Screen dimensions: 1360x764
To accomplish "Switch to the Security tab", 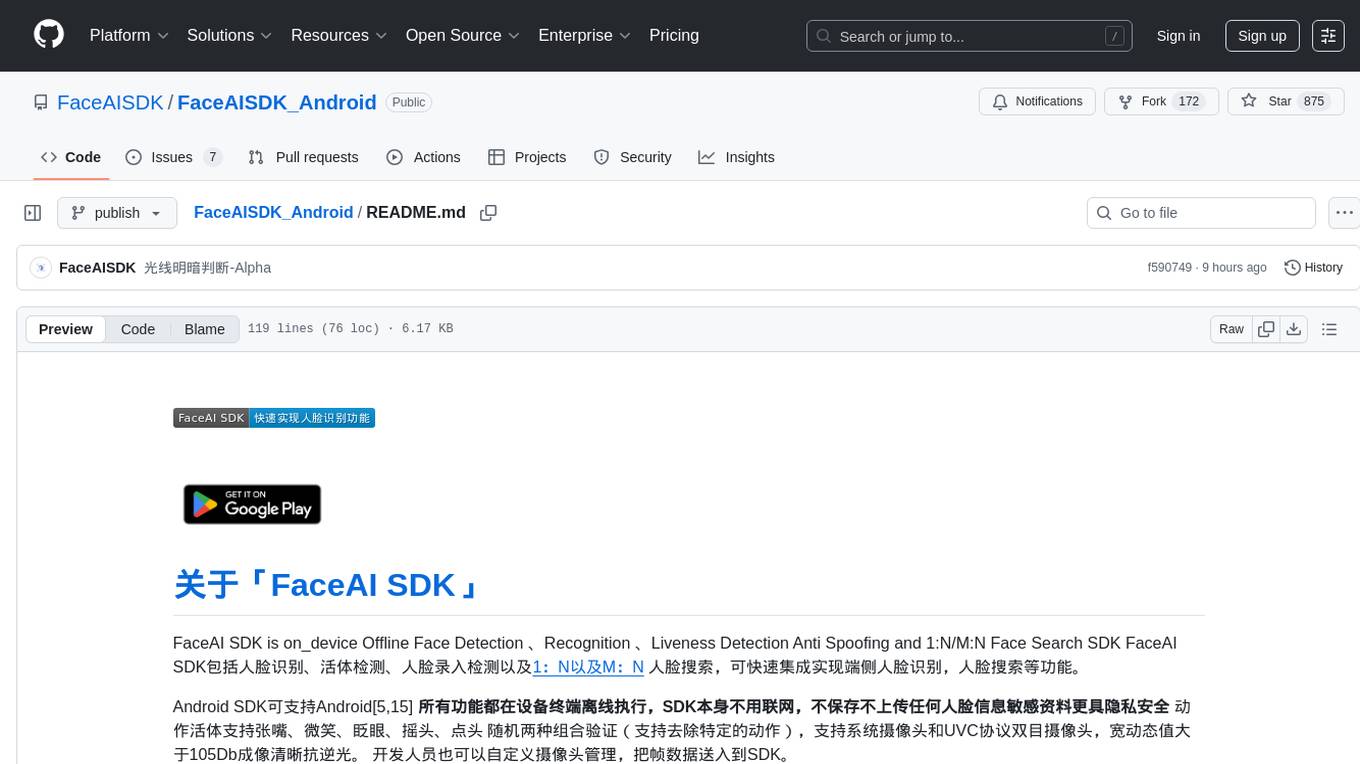I will (x=632, y=157).
